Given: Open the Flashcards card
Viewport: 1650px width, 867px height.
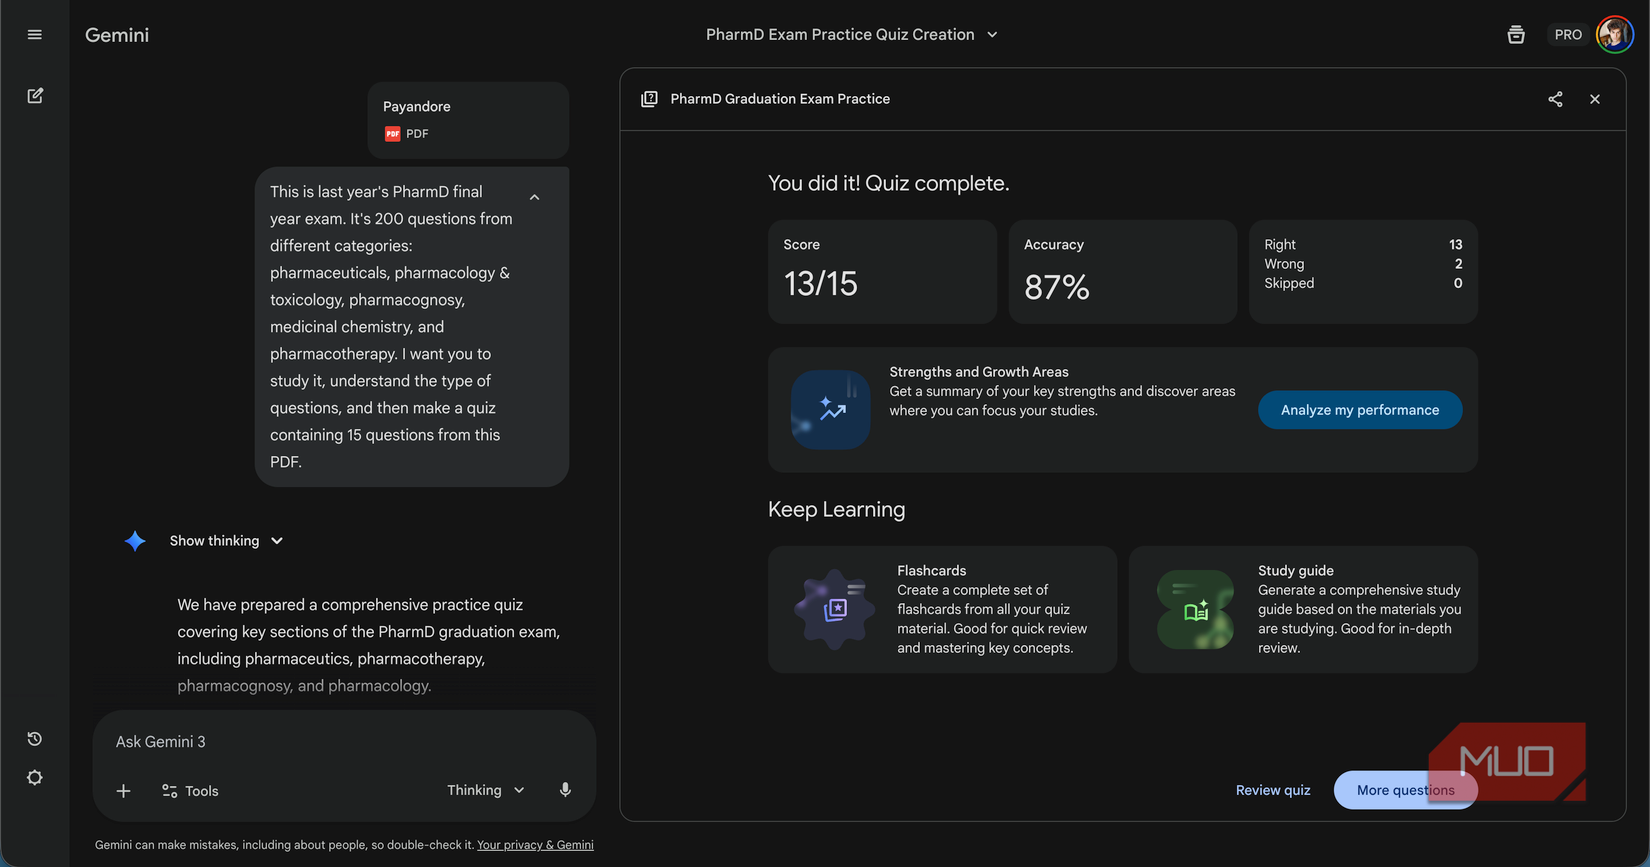Looking at the screenshot, I should coord(942,609).
